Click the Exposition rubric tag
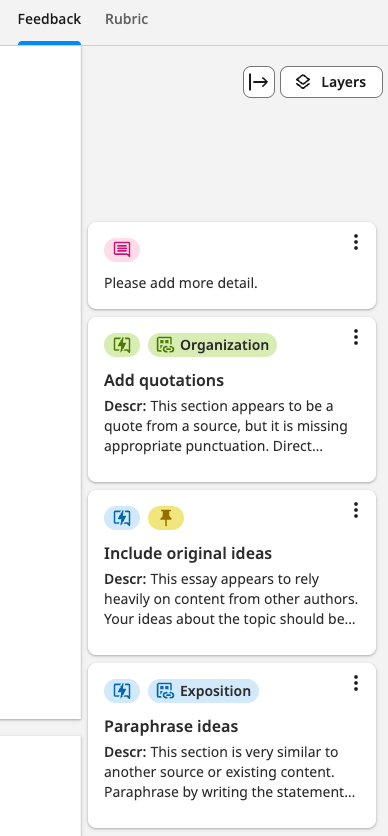The width and height of the screenshot is (388, 836). pyautogui.click(x=204, y=691)
